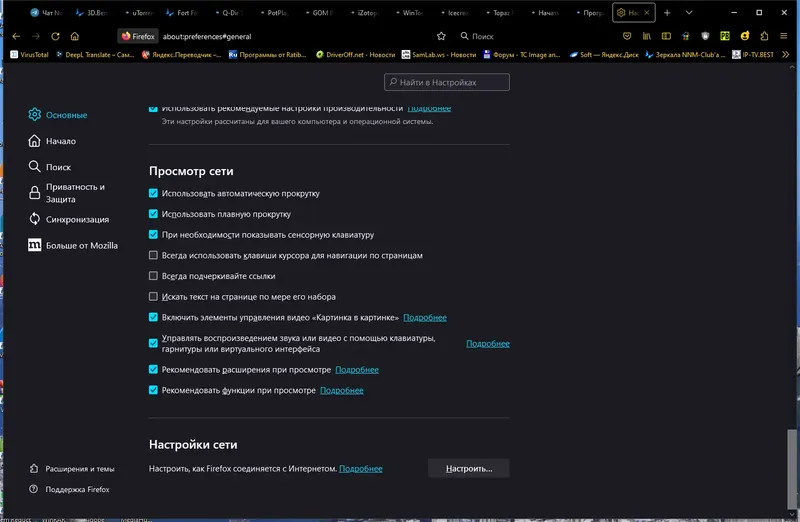Open the grey shield extension icon
Image resolution: width=800 pixels, height=522 pixels.
(705, 36)
